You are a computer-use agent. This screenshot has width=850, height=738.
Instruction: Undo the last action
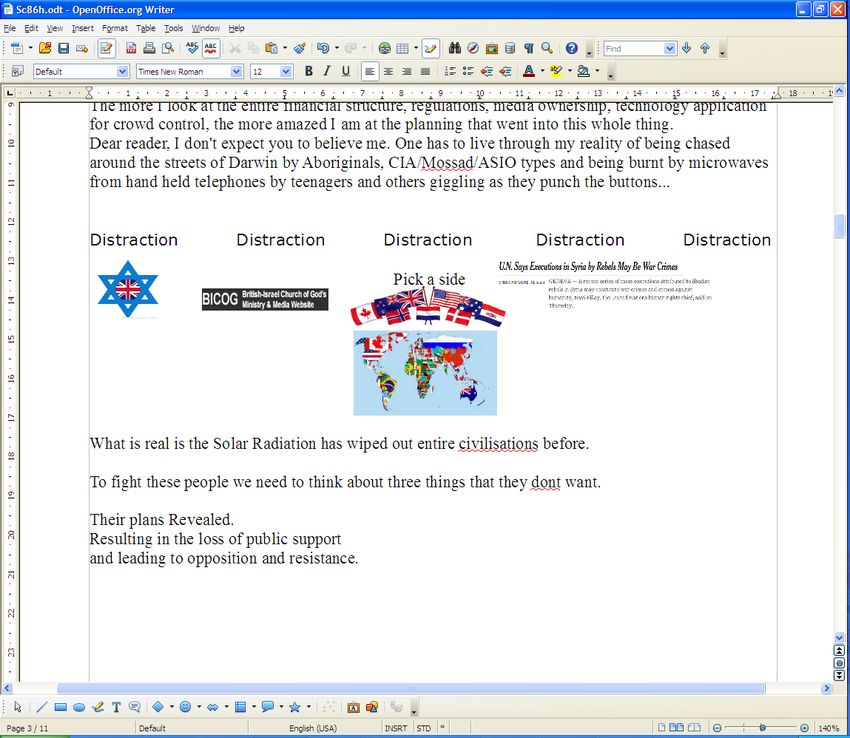pyautogui.click(x=323, y=48)
